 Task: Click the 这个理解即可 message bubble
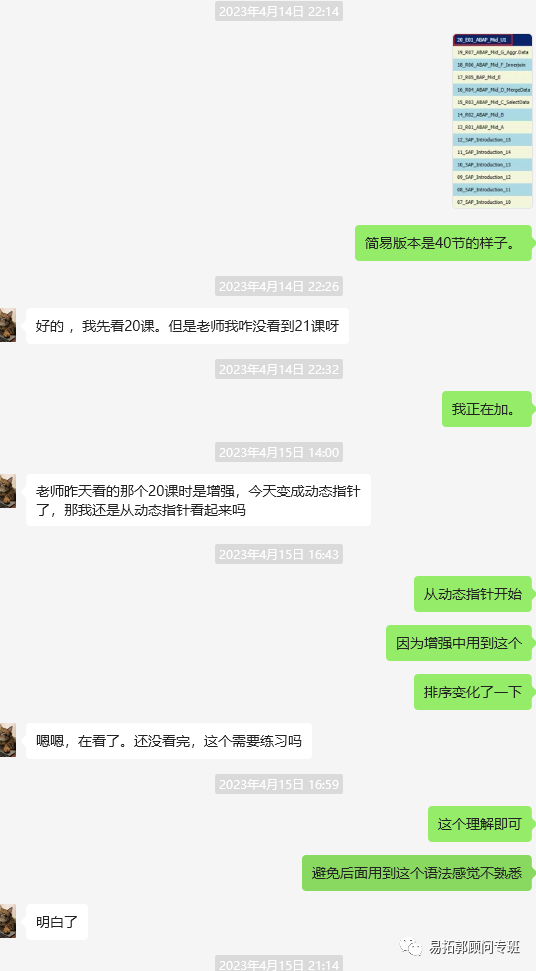tap(480, 824)
